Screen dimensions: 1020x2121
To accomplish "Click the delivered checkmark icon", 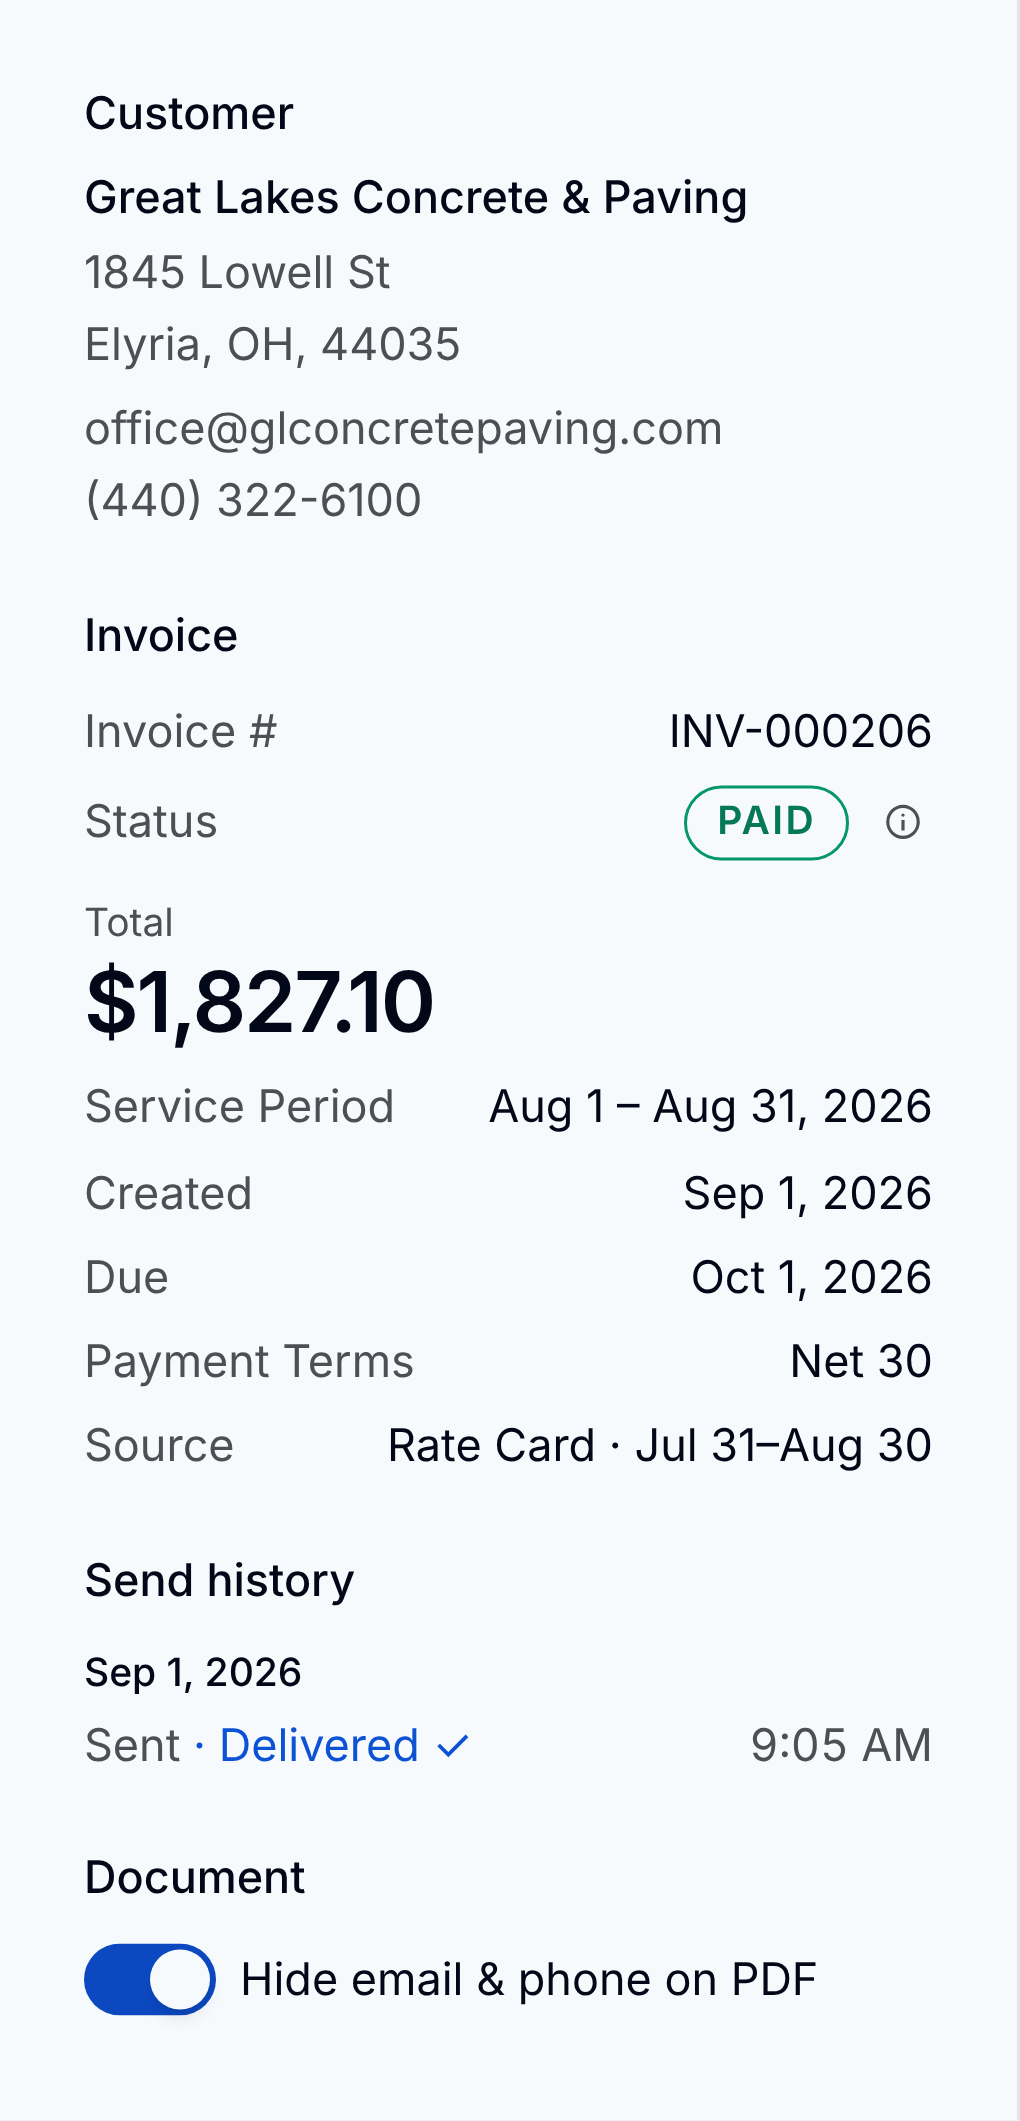I will click(x=453, y=1747).
